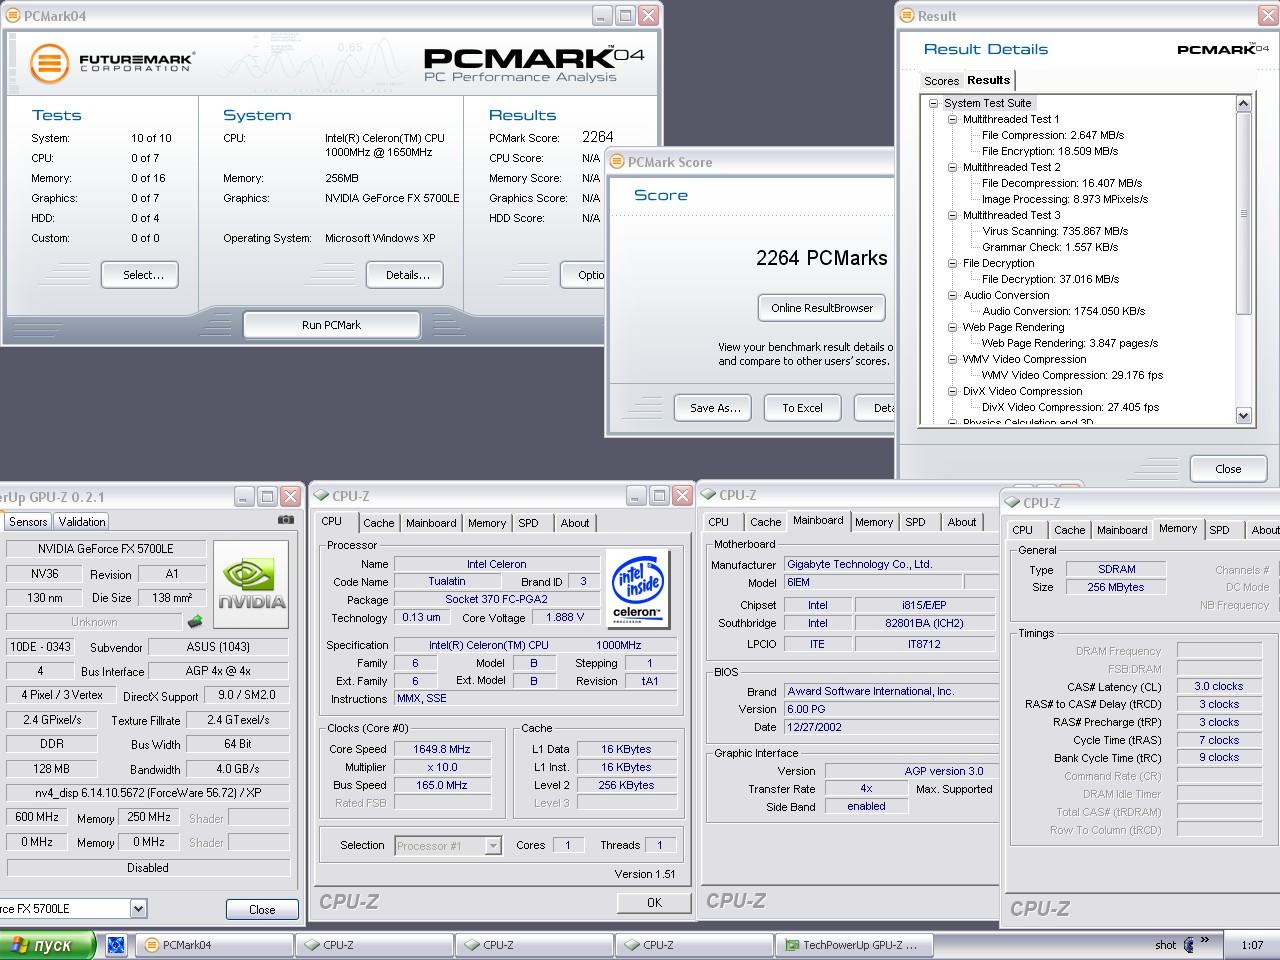
Task: Click the PCMark04 logo in main window
Action: coord(535,64)
